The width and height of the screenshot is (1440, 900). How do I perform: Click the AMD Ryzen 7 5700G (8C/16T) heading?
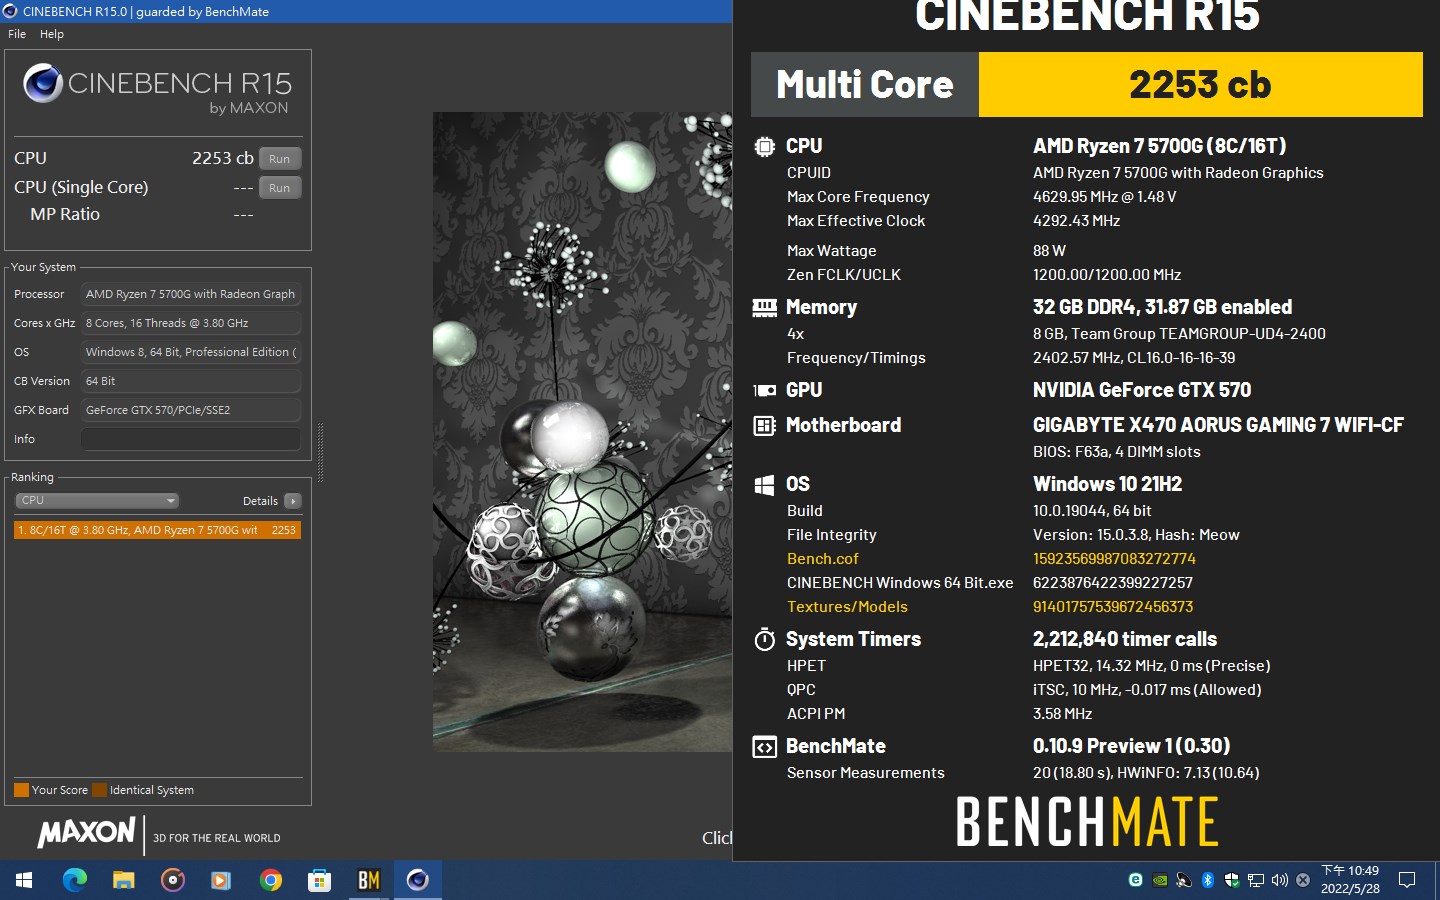pyautogui.click(x=1159, y=146)
